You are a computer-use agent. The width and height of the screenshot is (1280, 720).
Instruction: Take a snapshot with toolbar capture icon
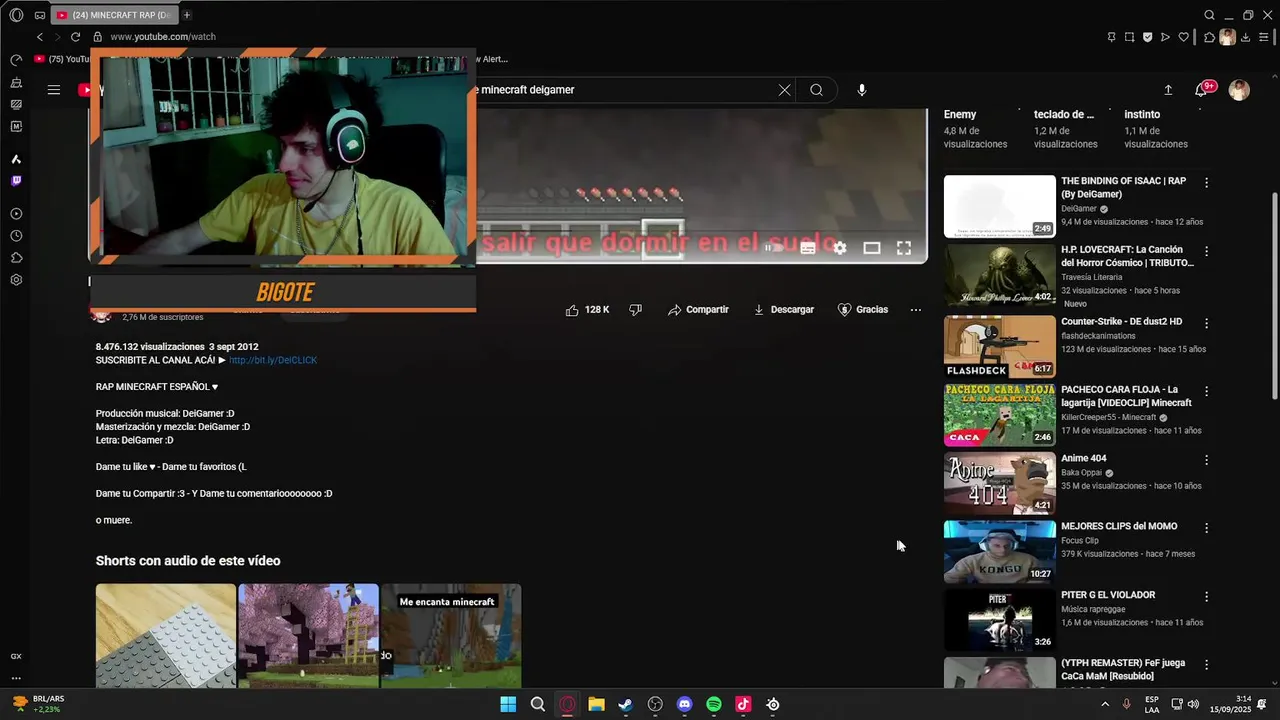pos(1129,37)
